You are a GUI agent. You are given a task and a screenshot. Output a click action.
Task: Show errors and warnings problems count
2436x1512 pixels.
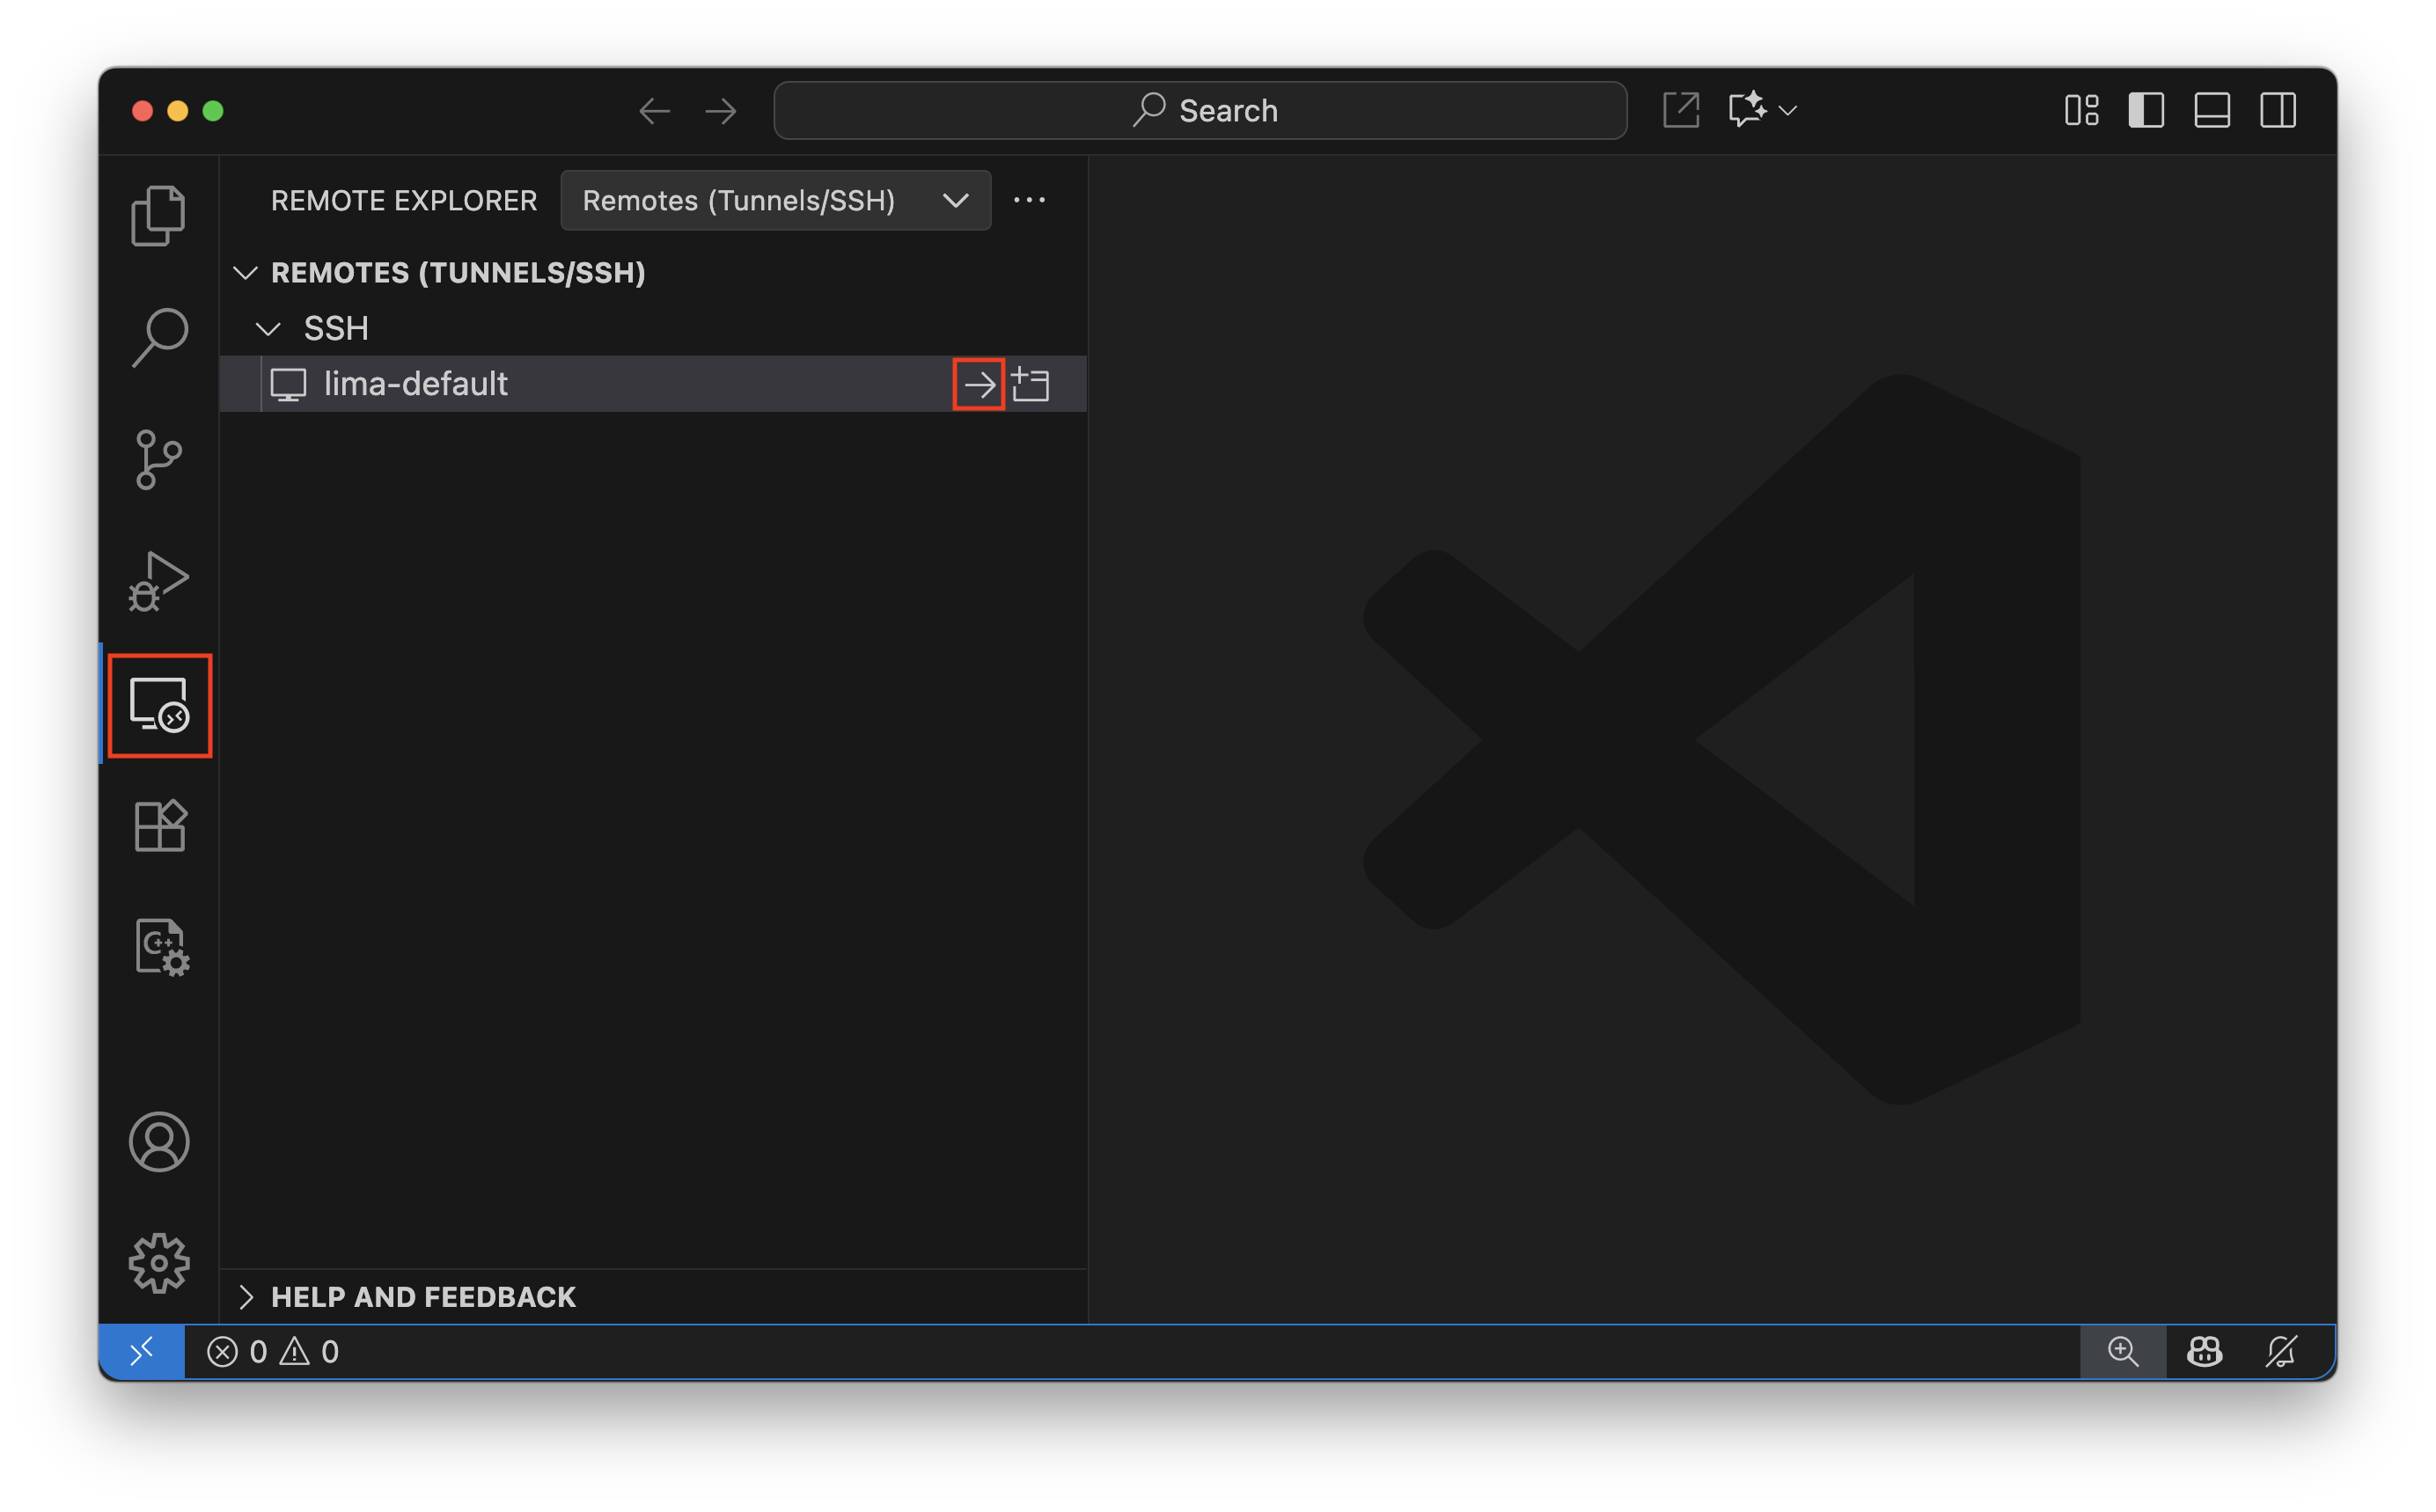273,1351
